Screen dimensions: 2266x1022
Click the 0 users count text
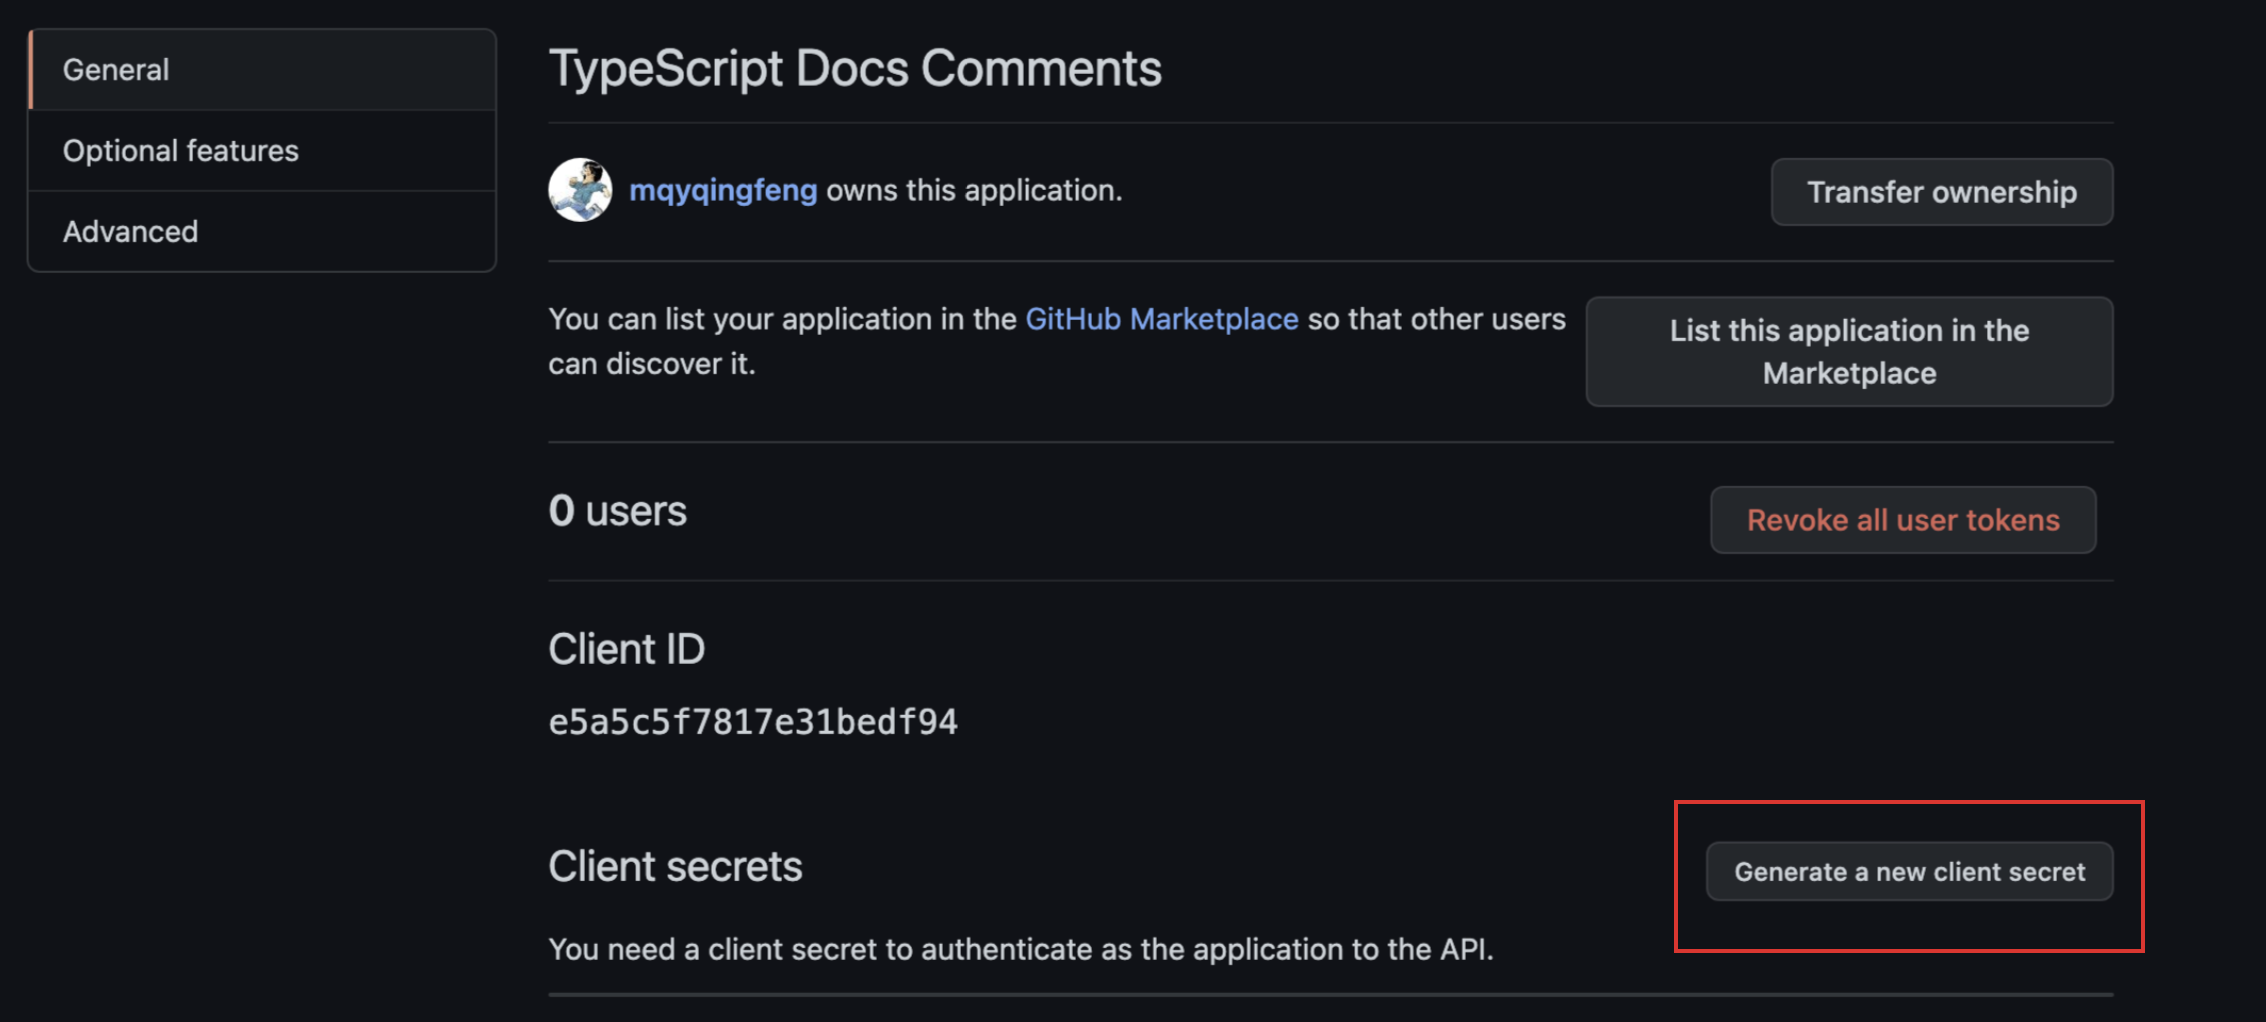click(617, 511)
